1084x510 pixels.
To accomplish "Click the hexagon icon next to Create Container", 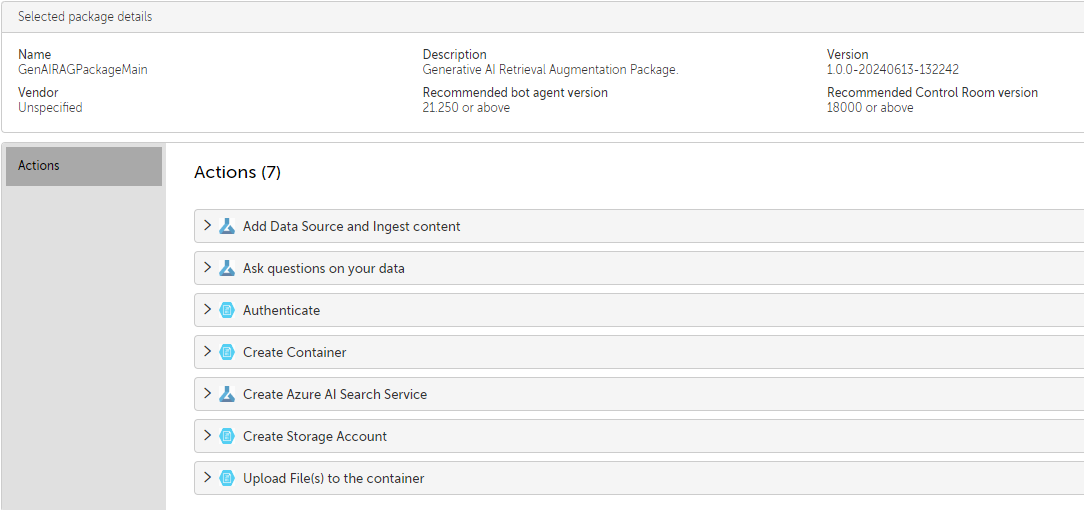I will [x=226, y=352].
